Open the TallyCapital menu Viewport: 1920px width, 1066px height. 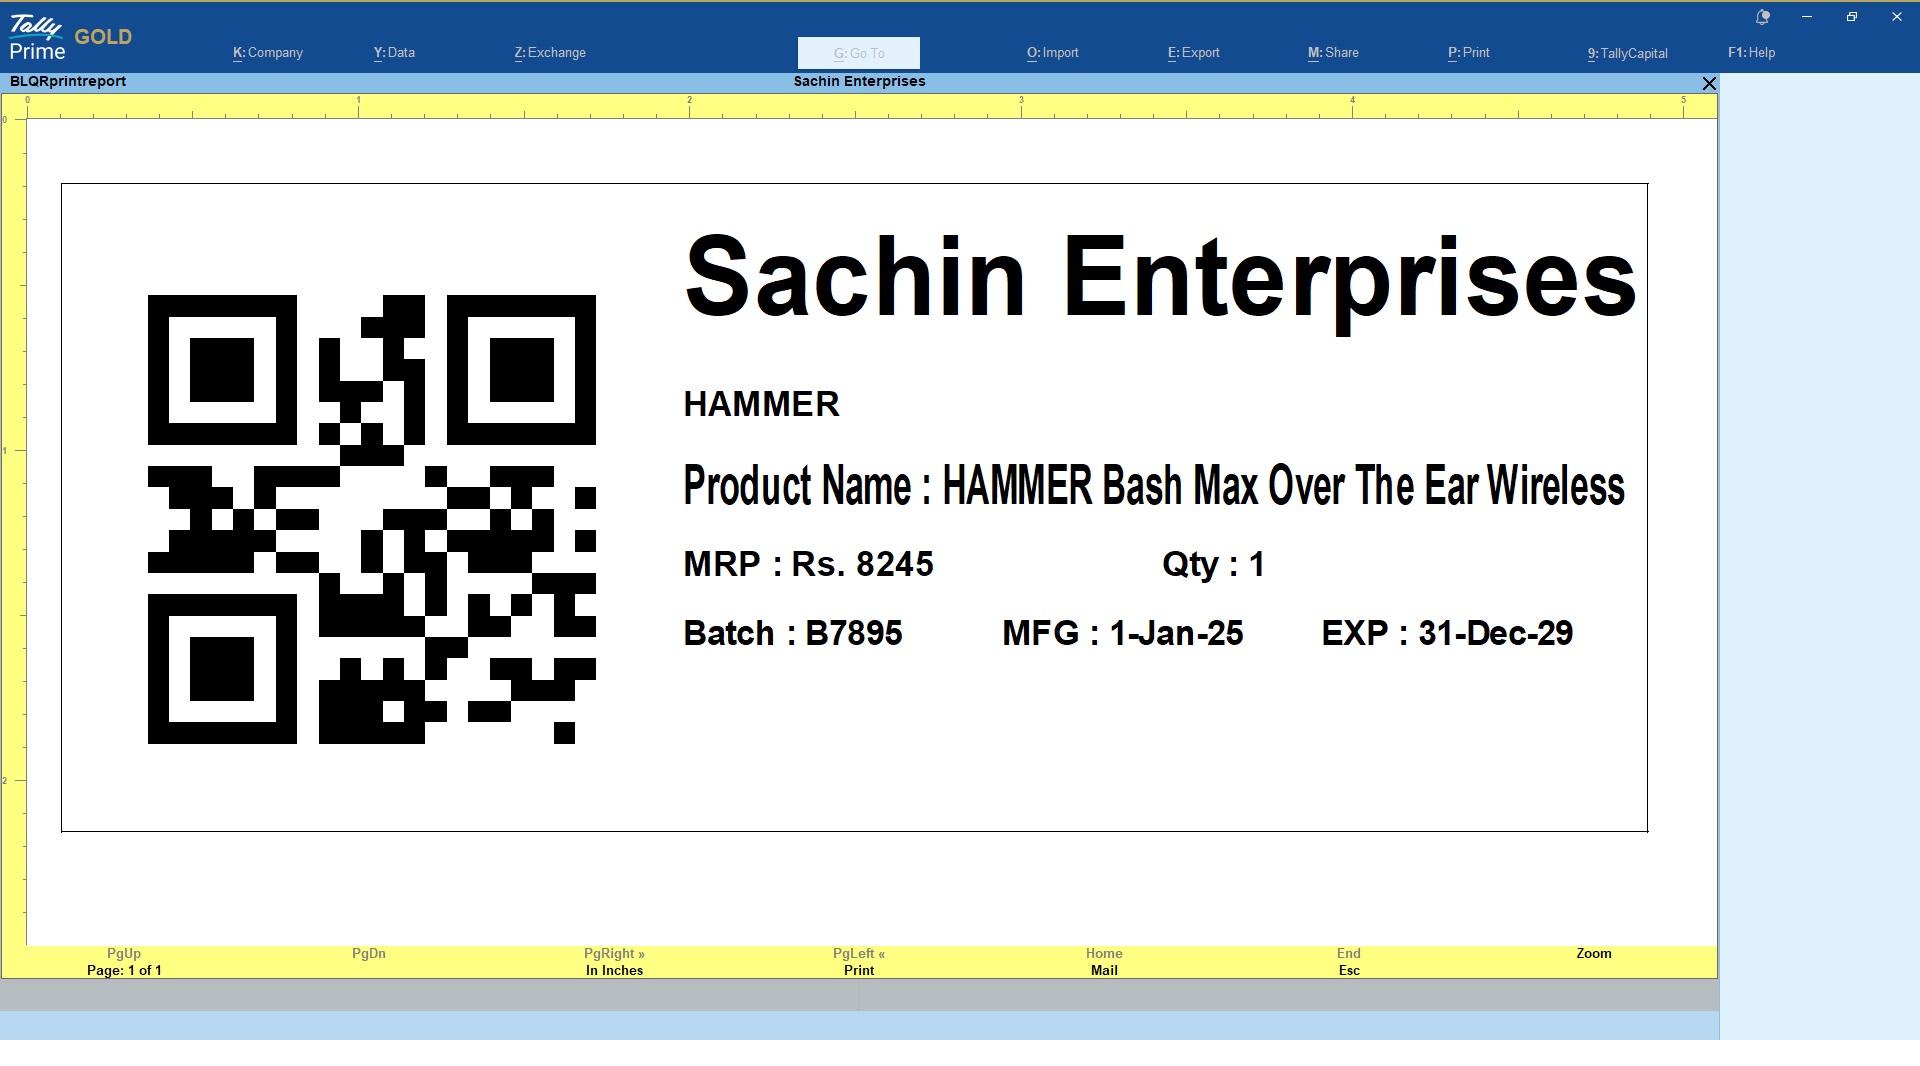point(1627,53)
